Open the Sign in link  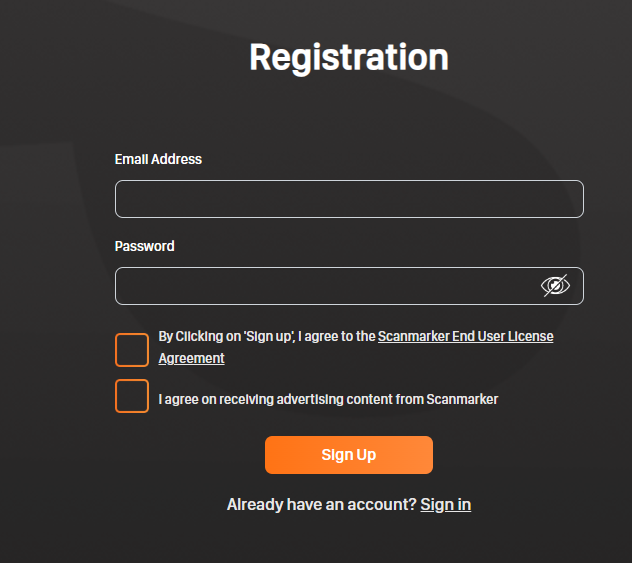click(x=445, y=505)
